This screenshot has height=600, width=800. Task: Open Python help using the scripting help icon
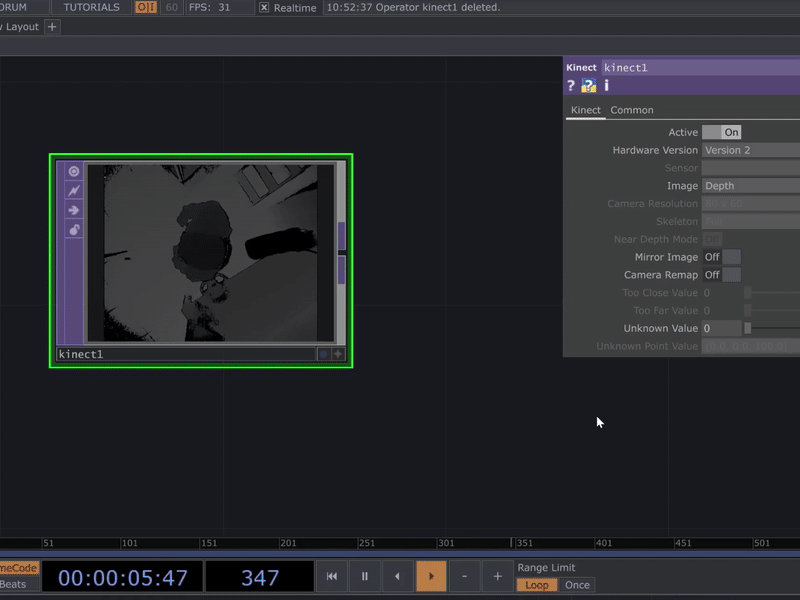588,86
